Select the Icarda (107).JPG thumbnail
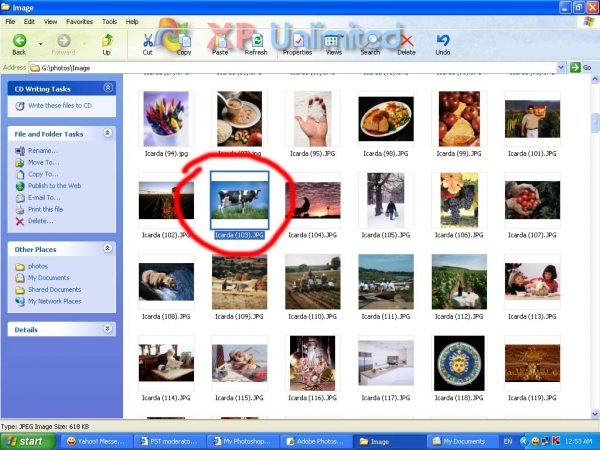The image size is (600, 450). tap(532, 200)
